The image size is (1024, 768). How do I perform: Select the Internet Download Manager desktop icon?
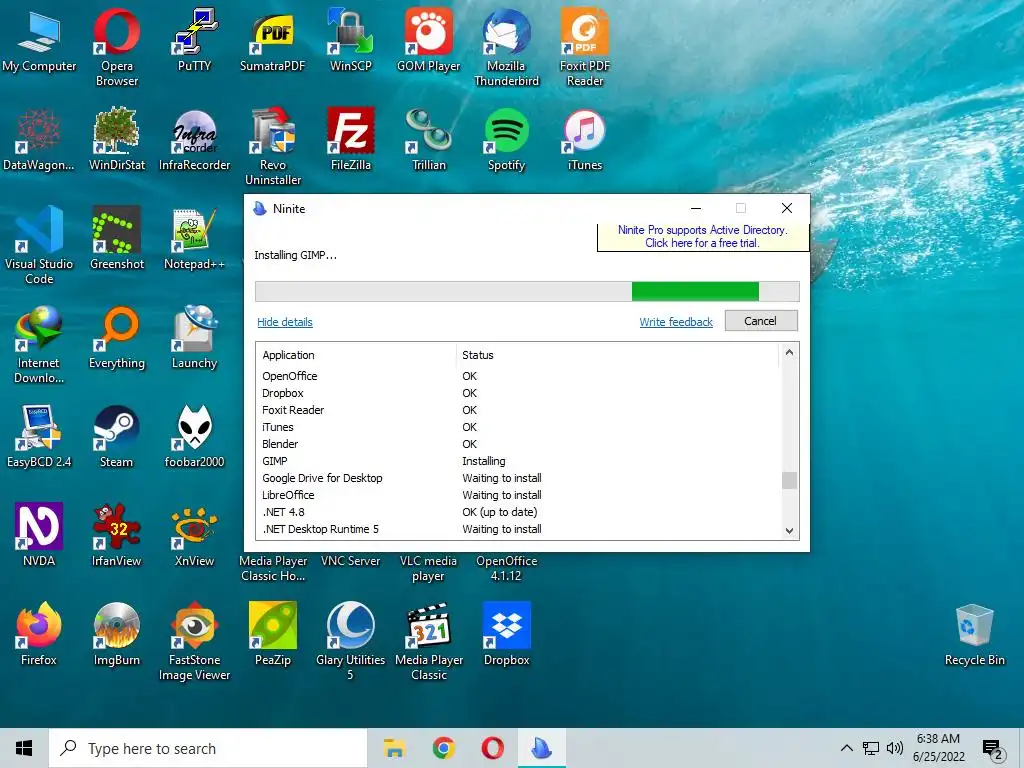click(39, 345)
